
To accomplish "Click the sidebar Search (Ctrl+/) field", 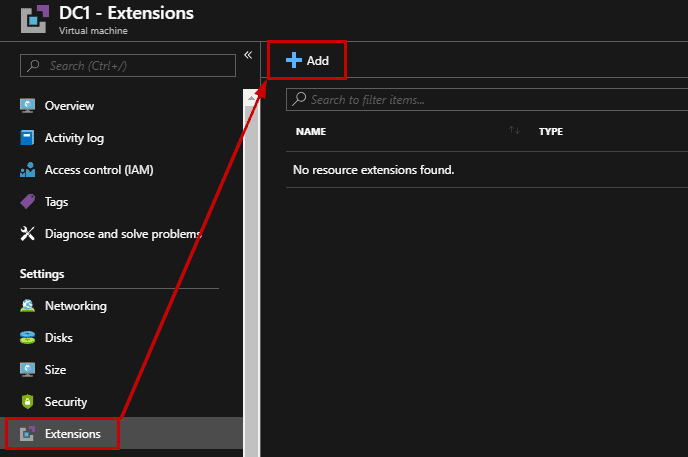I will 128,66.
